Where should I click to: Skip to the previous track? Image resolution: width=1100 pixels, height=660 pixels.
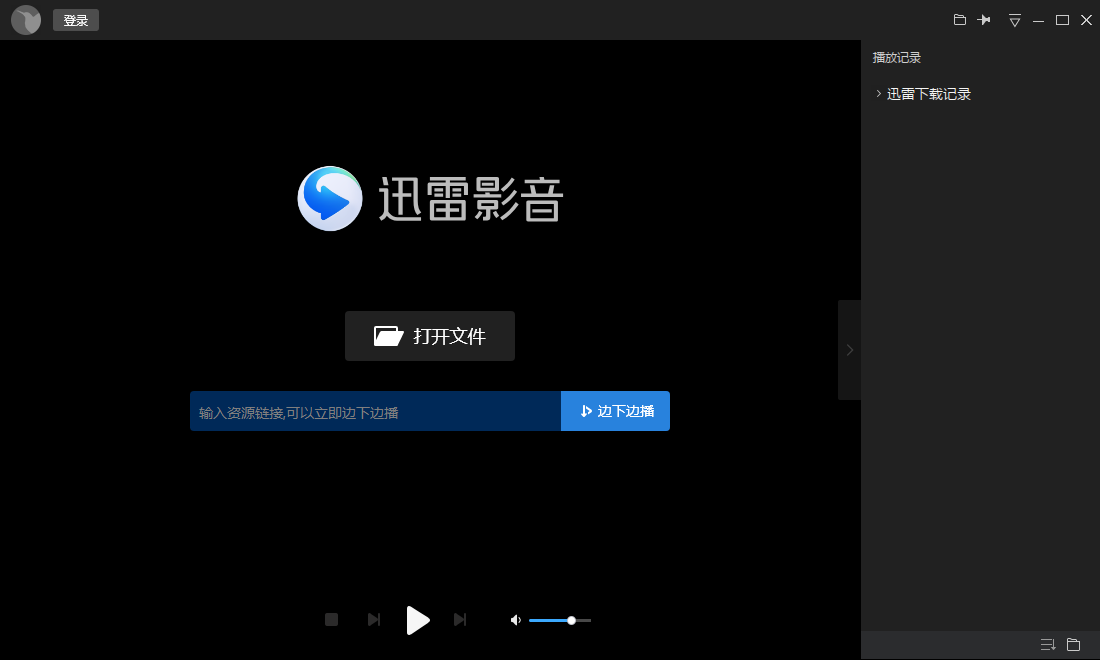374,620
